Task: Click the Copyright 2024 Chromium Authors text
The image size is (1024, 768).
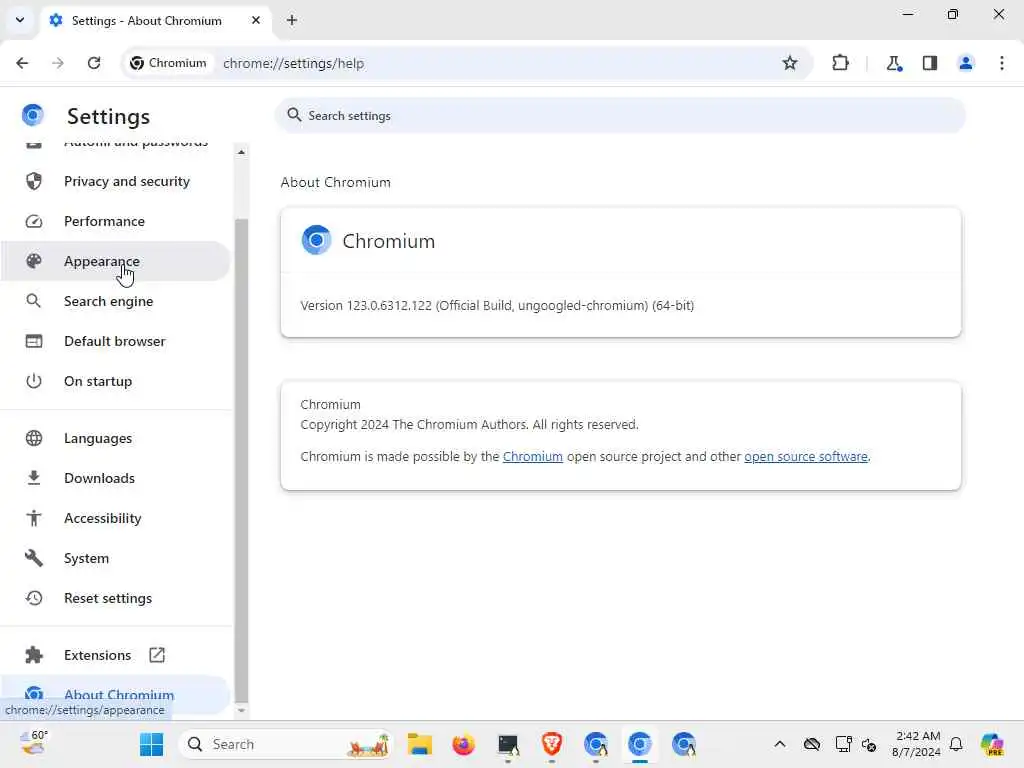Action: 470,424
